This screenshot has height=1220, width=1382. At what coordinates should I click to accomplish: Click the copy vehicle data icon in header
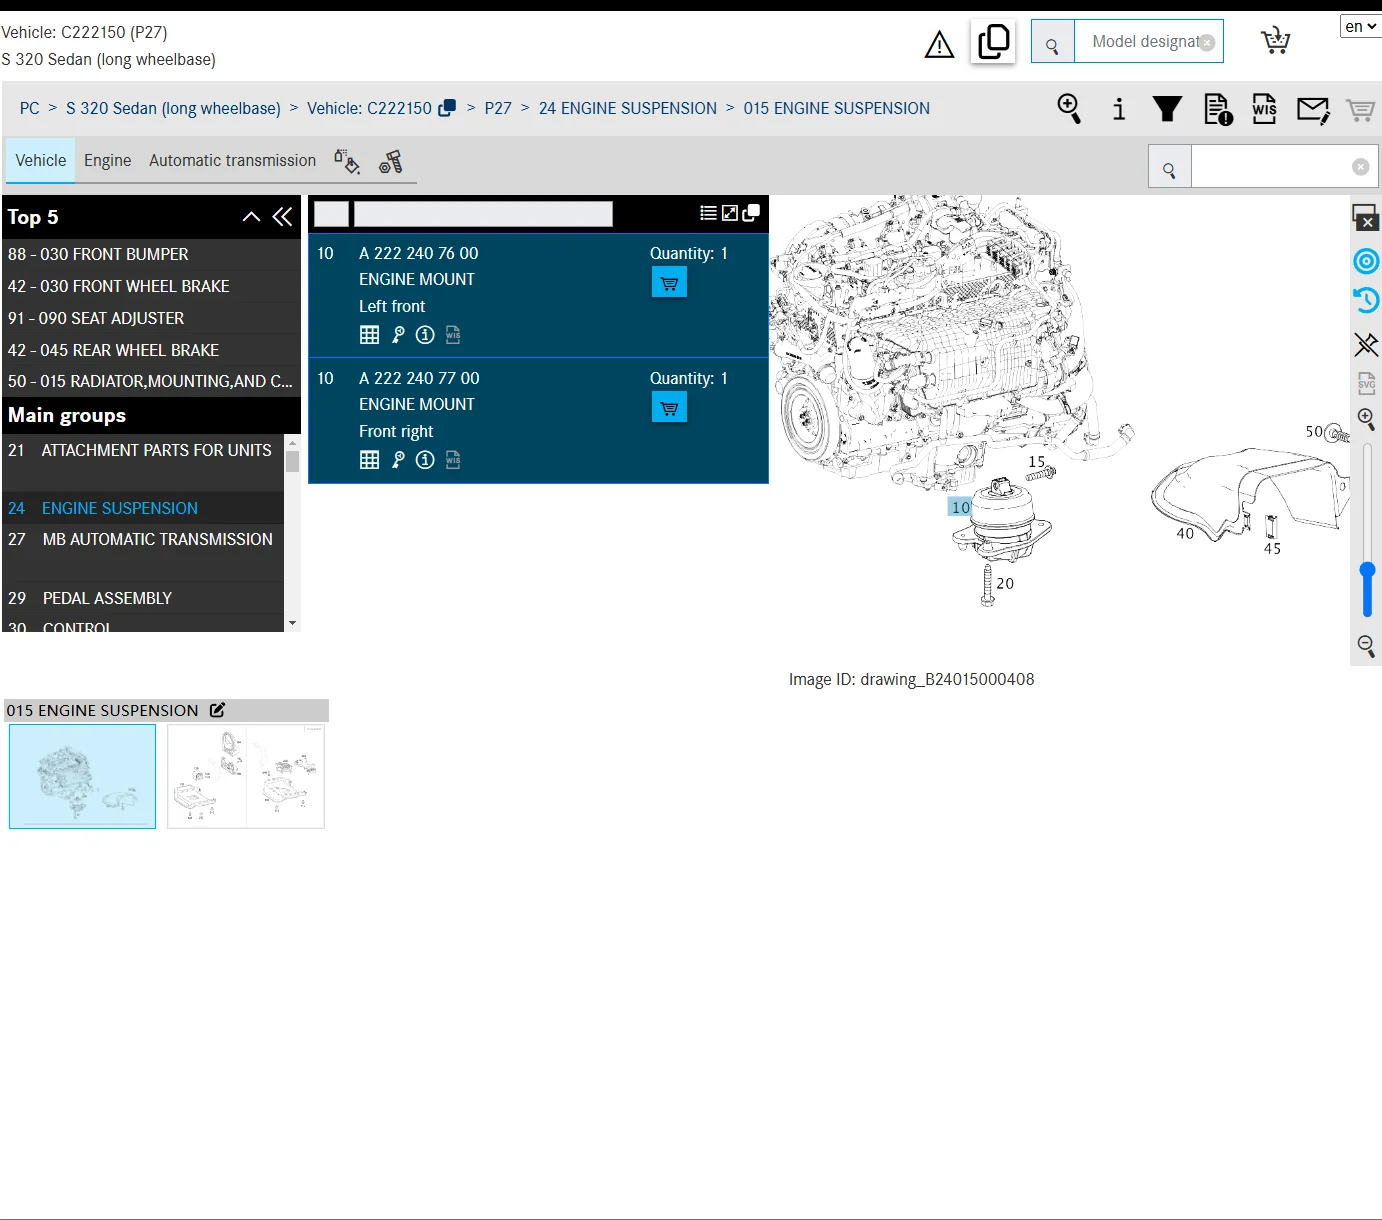(993, 42)
